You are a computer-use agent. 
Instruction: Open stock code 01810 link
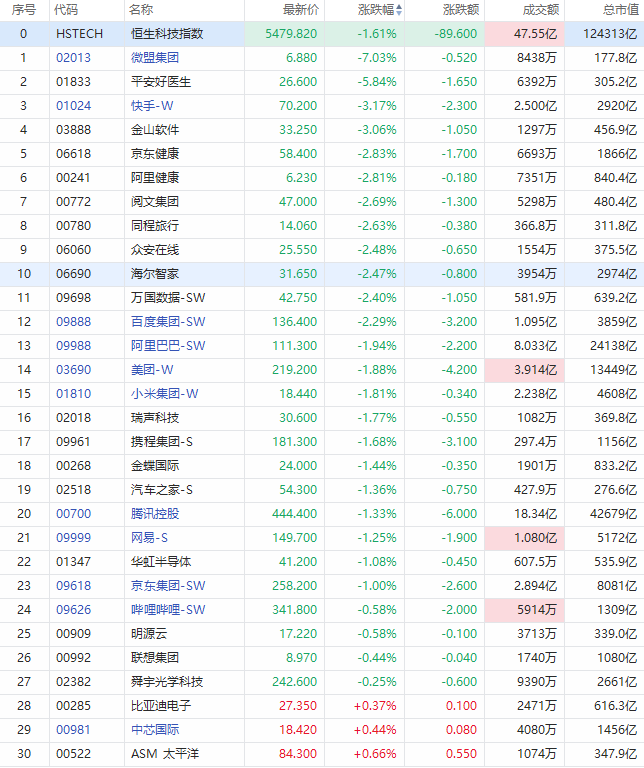click(73, 394)
